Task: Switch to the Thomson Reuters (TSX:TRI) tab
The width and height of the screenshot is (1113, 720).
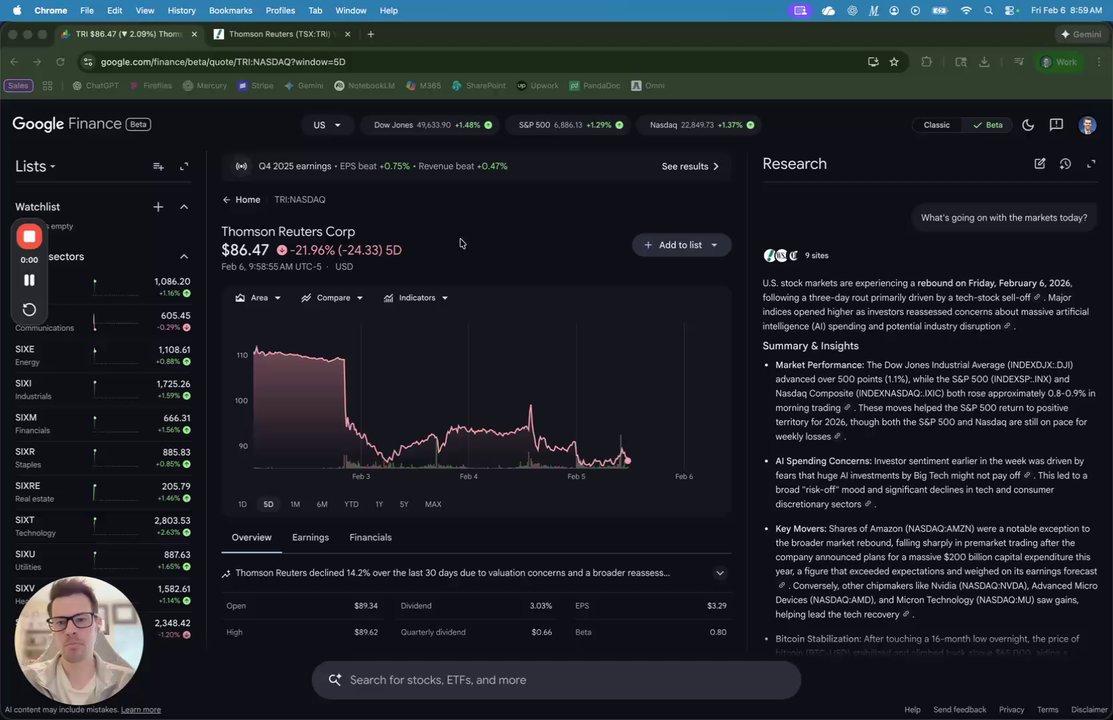Action: click(280, 34)
